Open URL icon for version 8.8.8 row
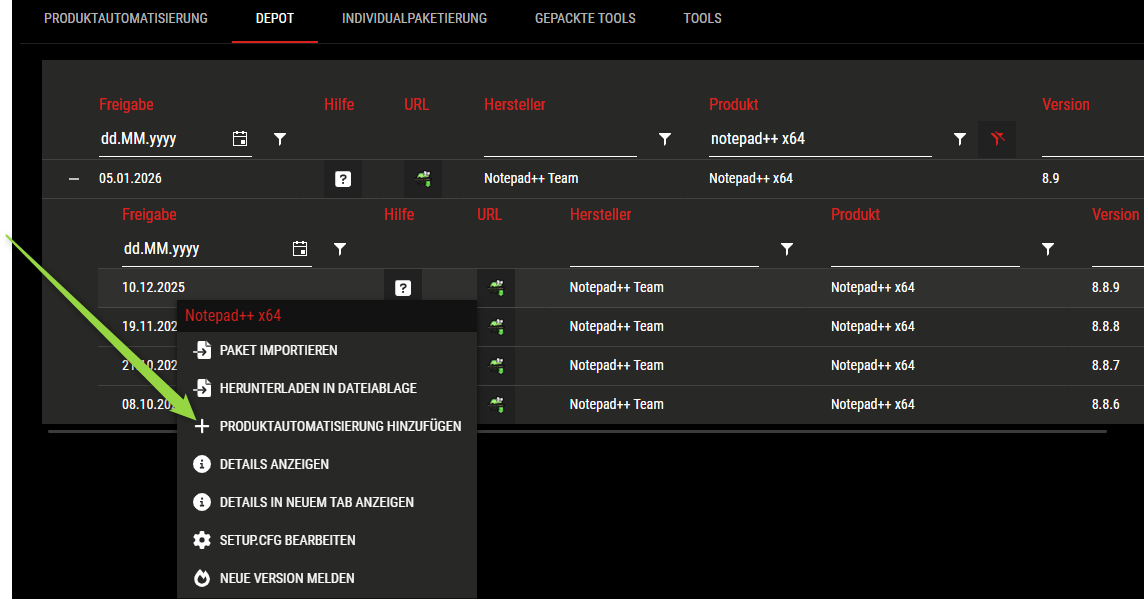The width and height of the screenshot is (1144, 599). coord(496,327)
